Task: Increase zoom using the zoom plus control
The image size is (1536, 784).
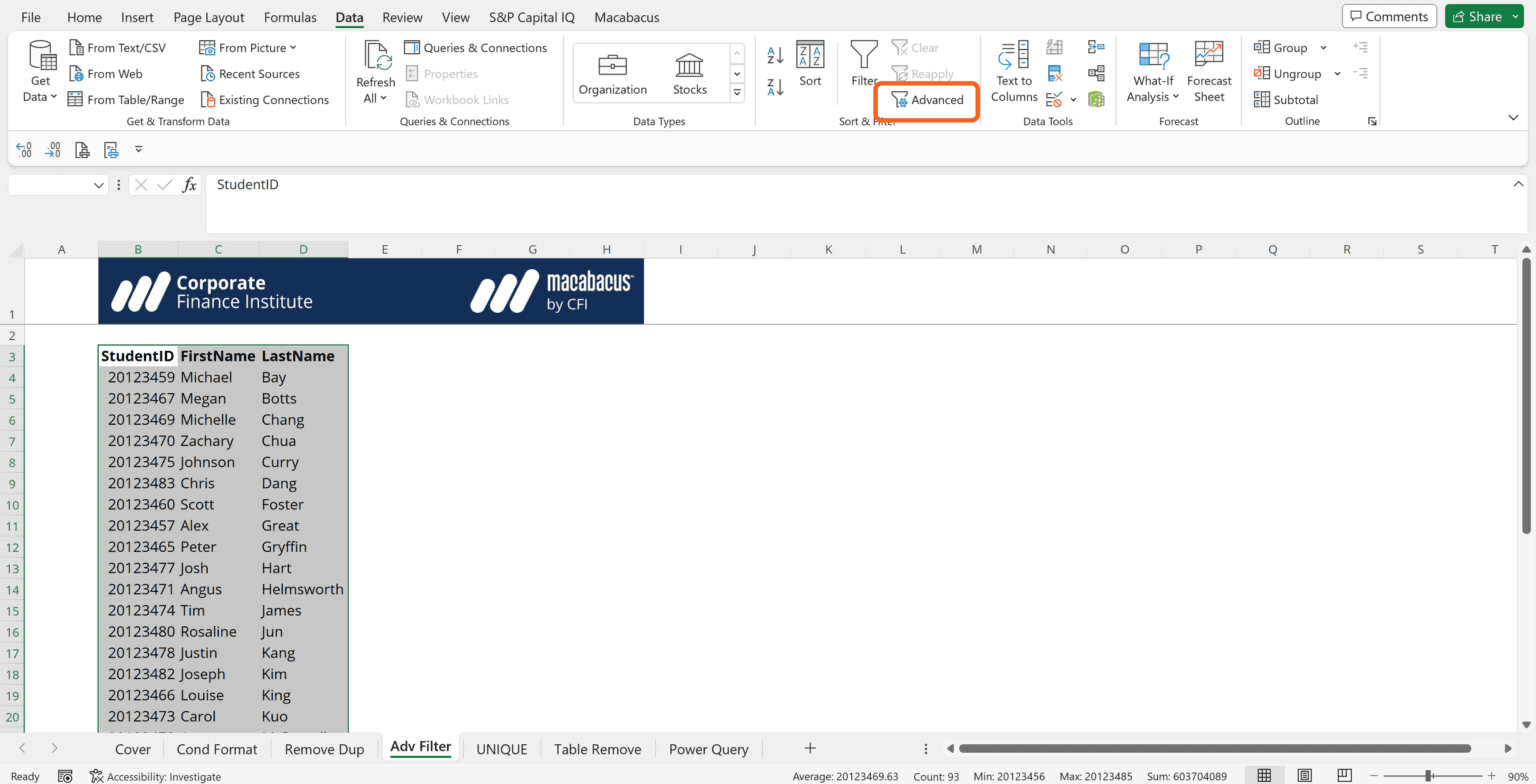Action: 1492,775
